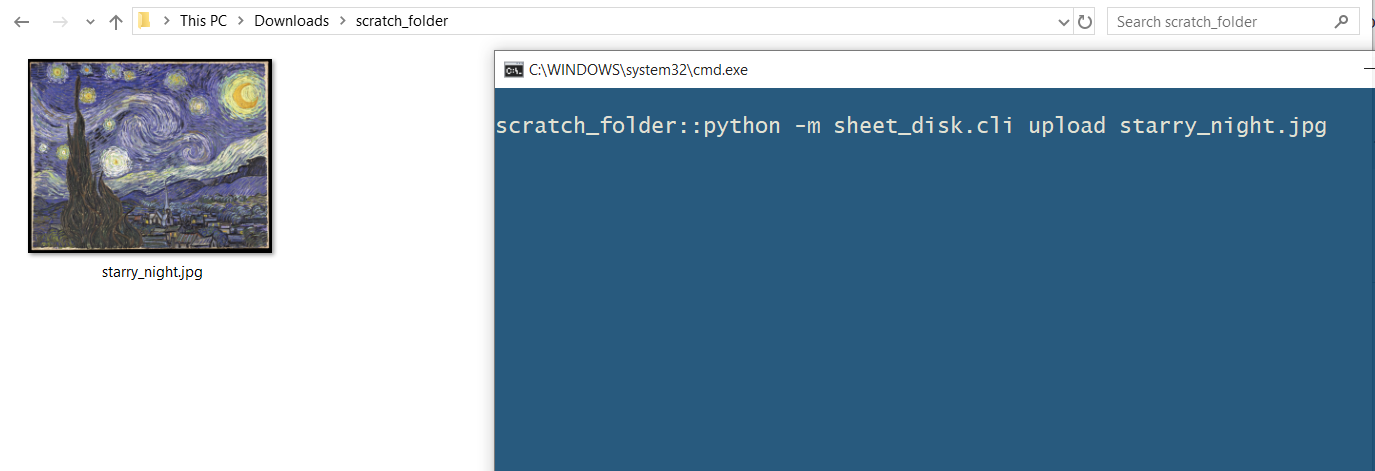This screenshot has height=471, width=1375.
Task: Open the recent locations dropdown
Action: (90, 22)
